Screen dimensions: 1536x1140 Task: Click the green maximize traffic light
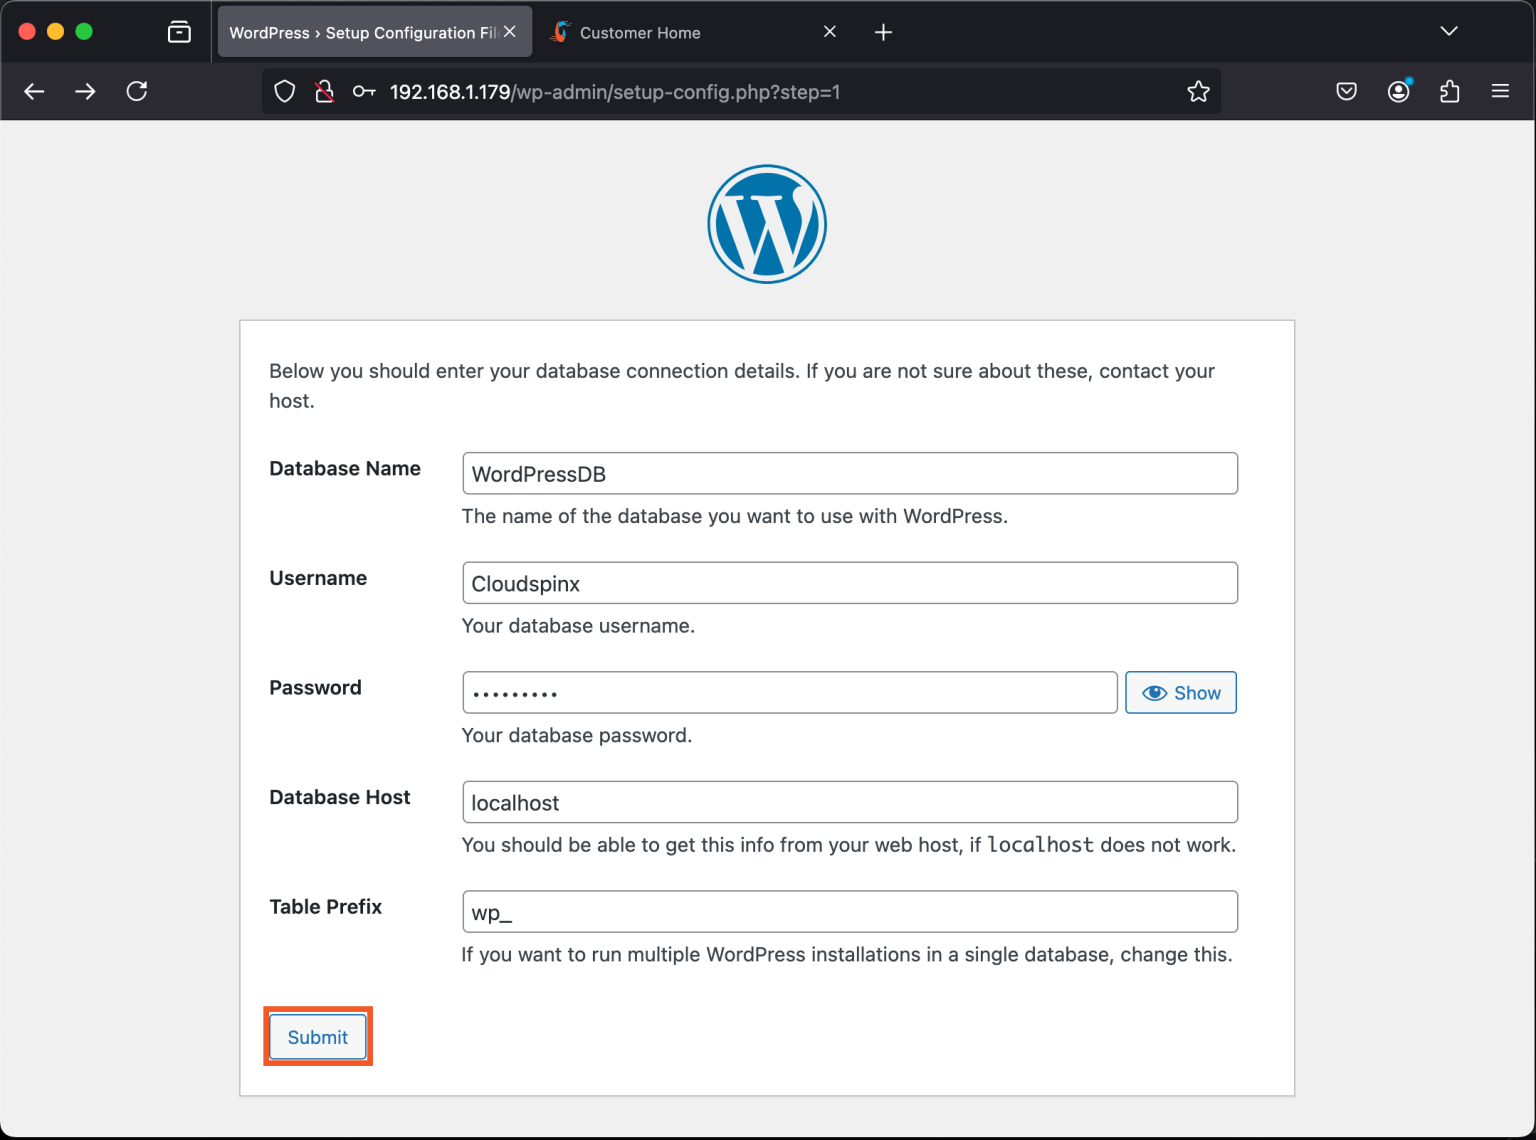click(x=84, y=31)
